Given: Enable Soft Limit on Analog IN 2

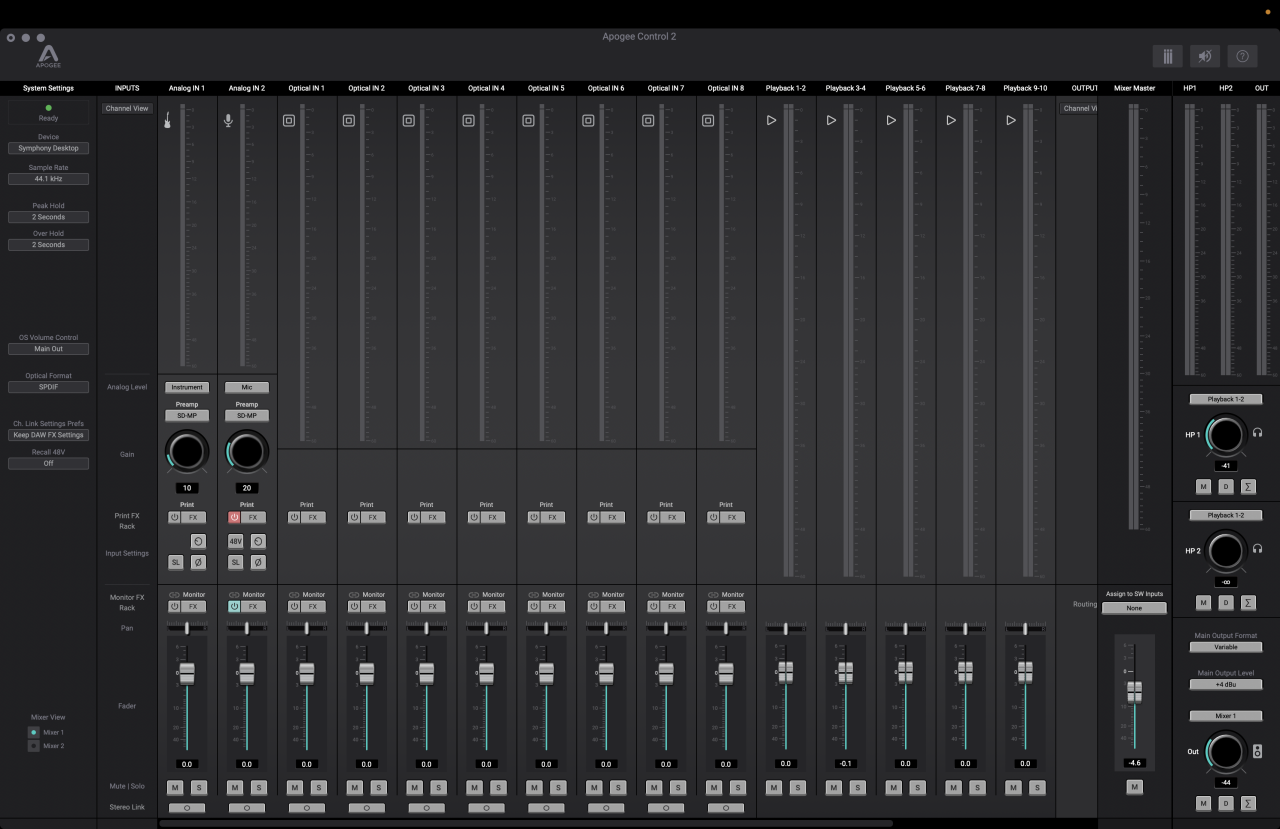Looking at the screenshot, I should 236,562.
